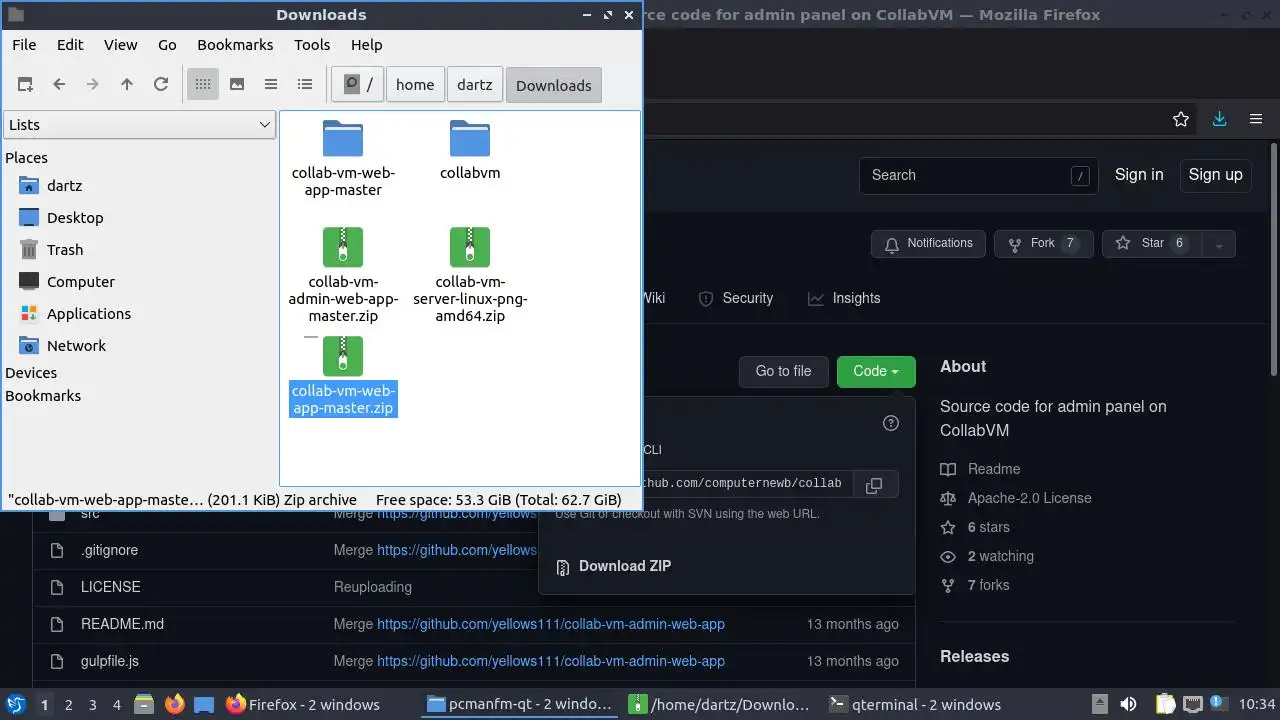Open the Readme link in About
The width and height of the screenshot is (1280, 720).
click(994, 469)
